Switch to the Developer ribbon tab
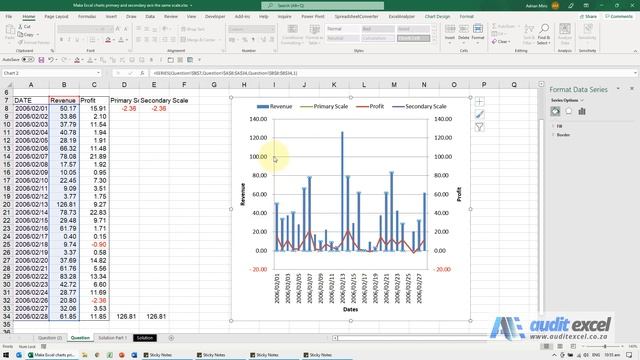Screen dimensions: 640x360 [215, 16]
